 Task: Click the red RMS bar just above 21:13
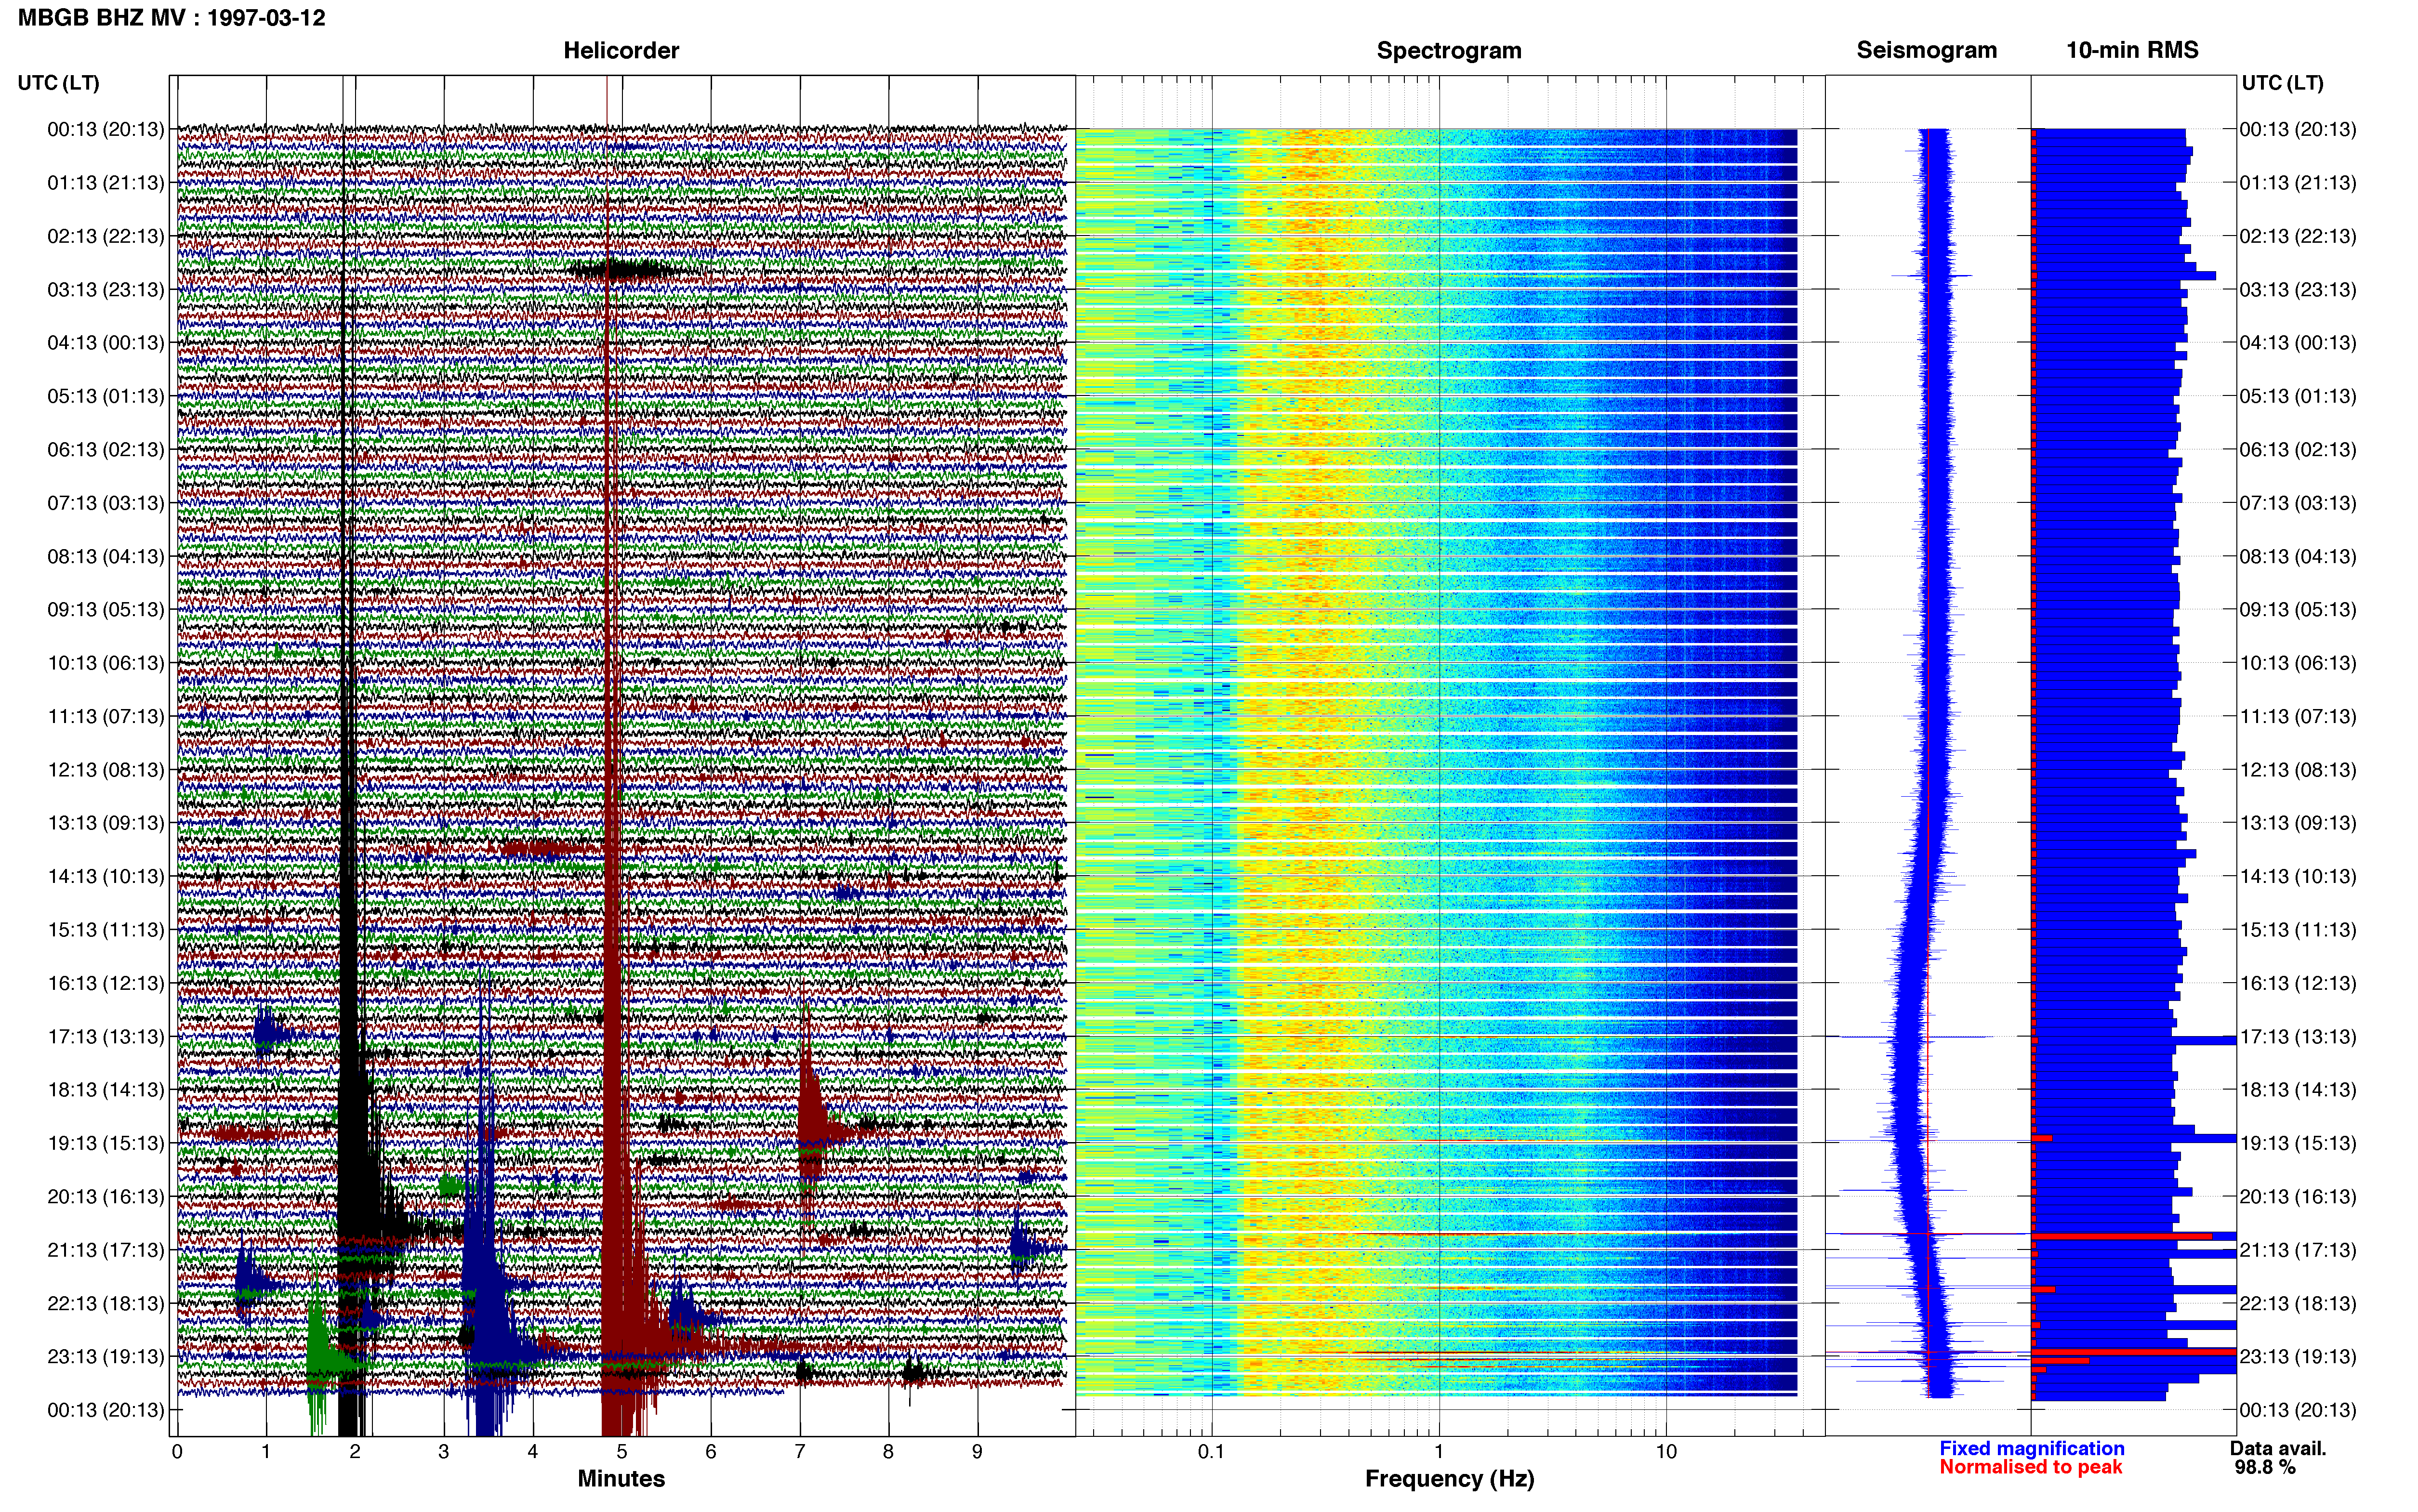click(x=2121, y=1236)
